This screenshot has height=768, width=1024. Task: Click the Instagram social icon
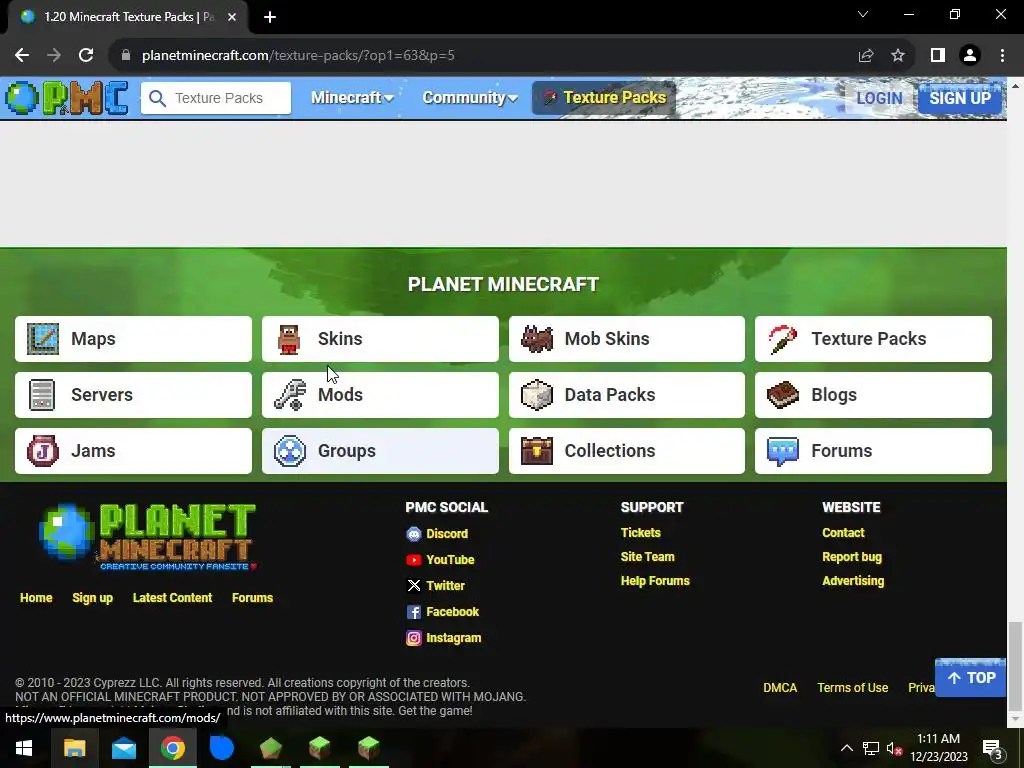[413, 638]
